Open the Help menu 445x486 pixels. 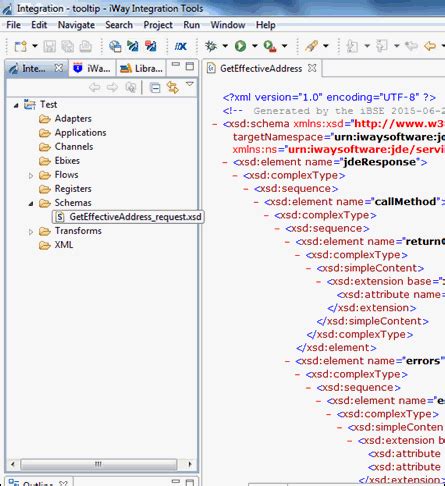tap(266, 25)
